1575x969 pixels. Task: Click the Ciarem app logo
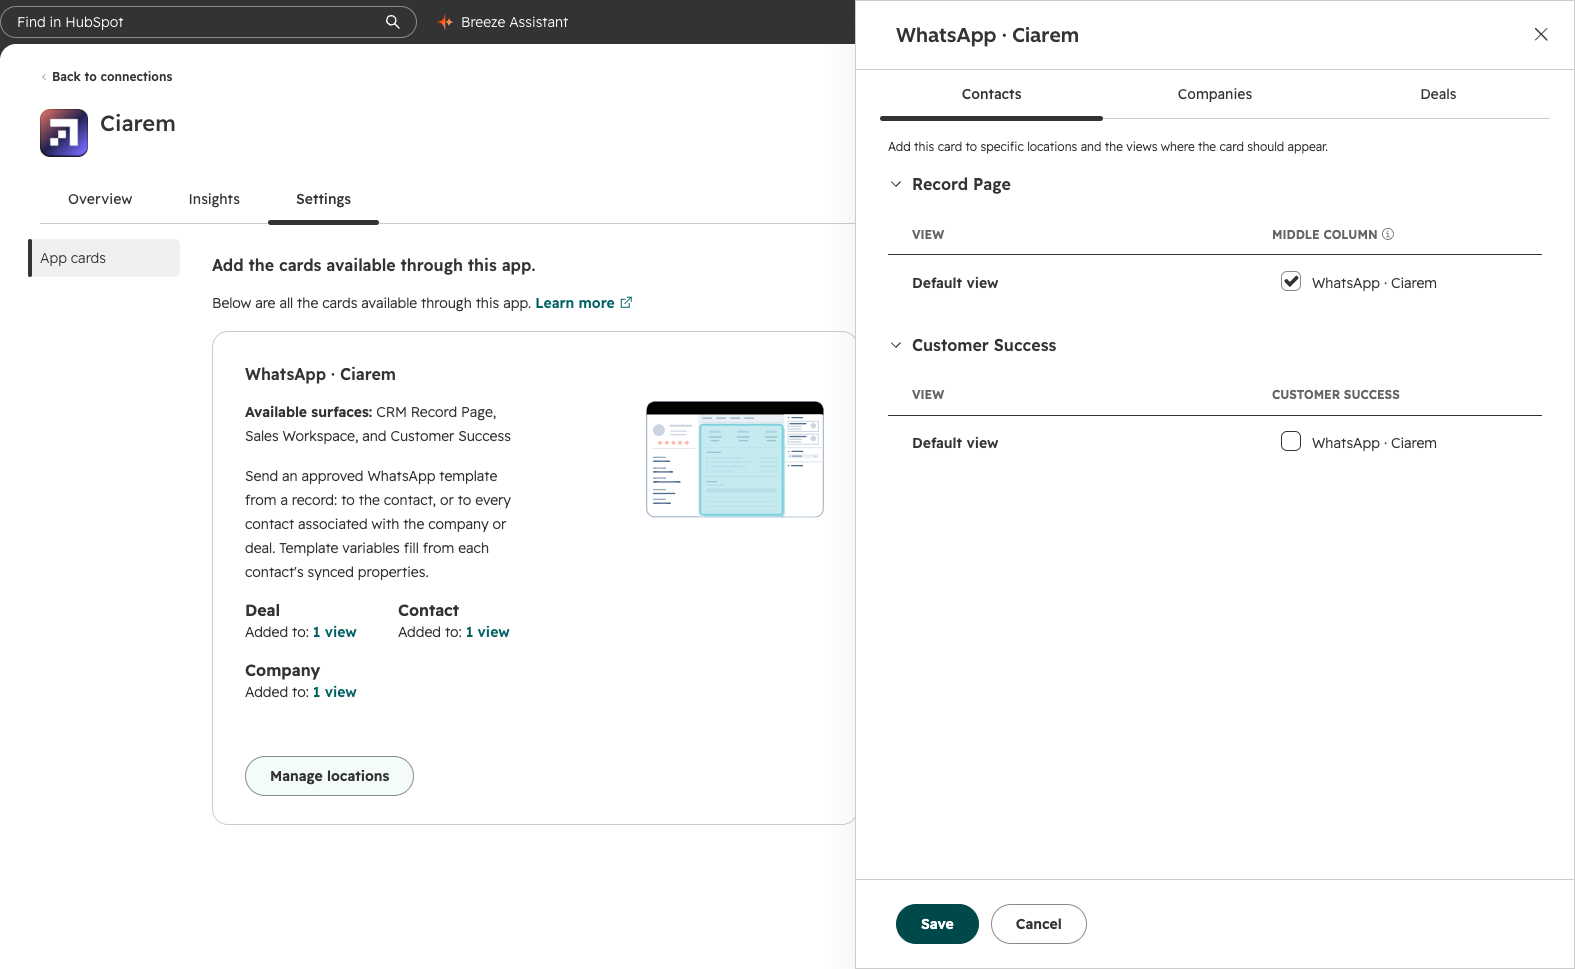(64, 133)
